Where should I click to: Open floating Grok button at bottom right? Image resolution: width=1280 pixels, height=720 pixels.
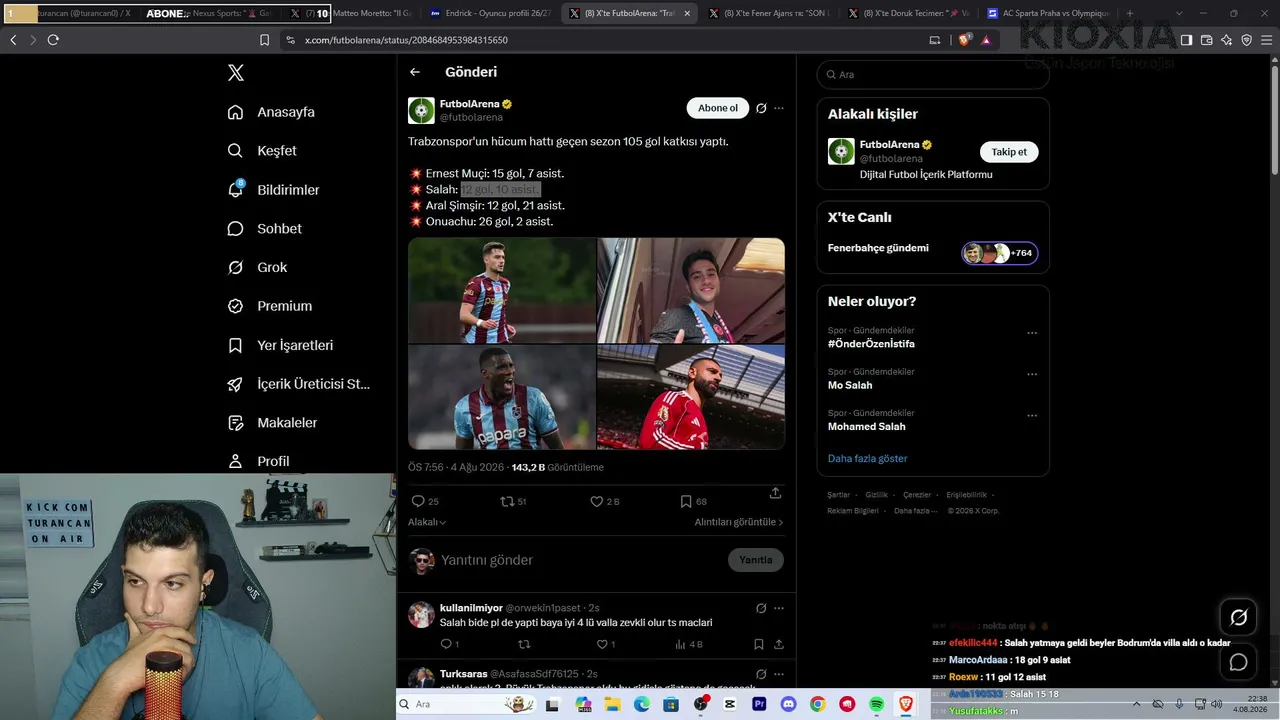[1238, 618]
